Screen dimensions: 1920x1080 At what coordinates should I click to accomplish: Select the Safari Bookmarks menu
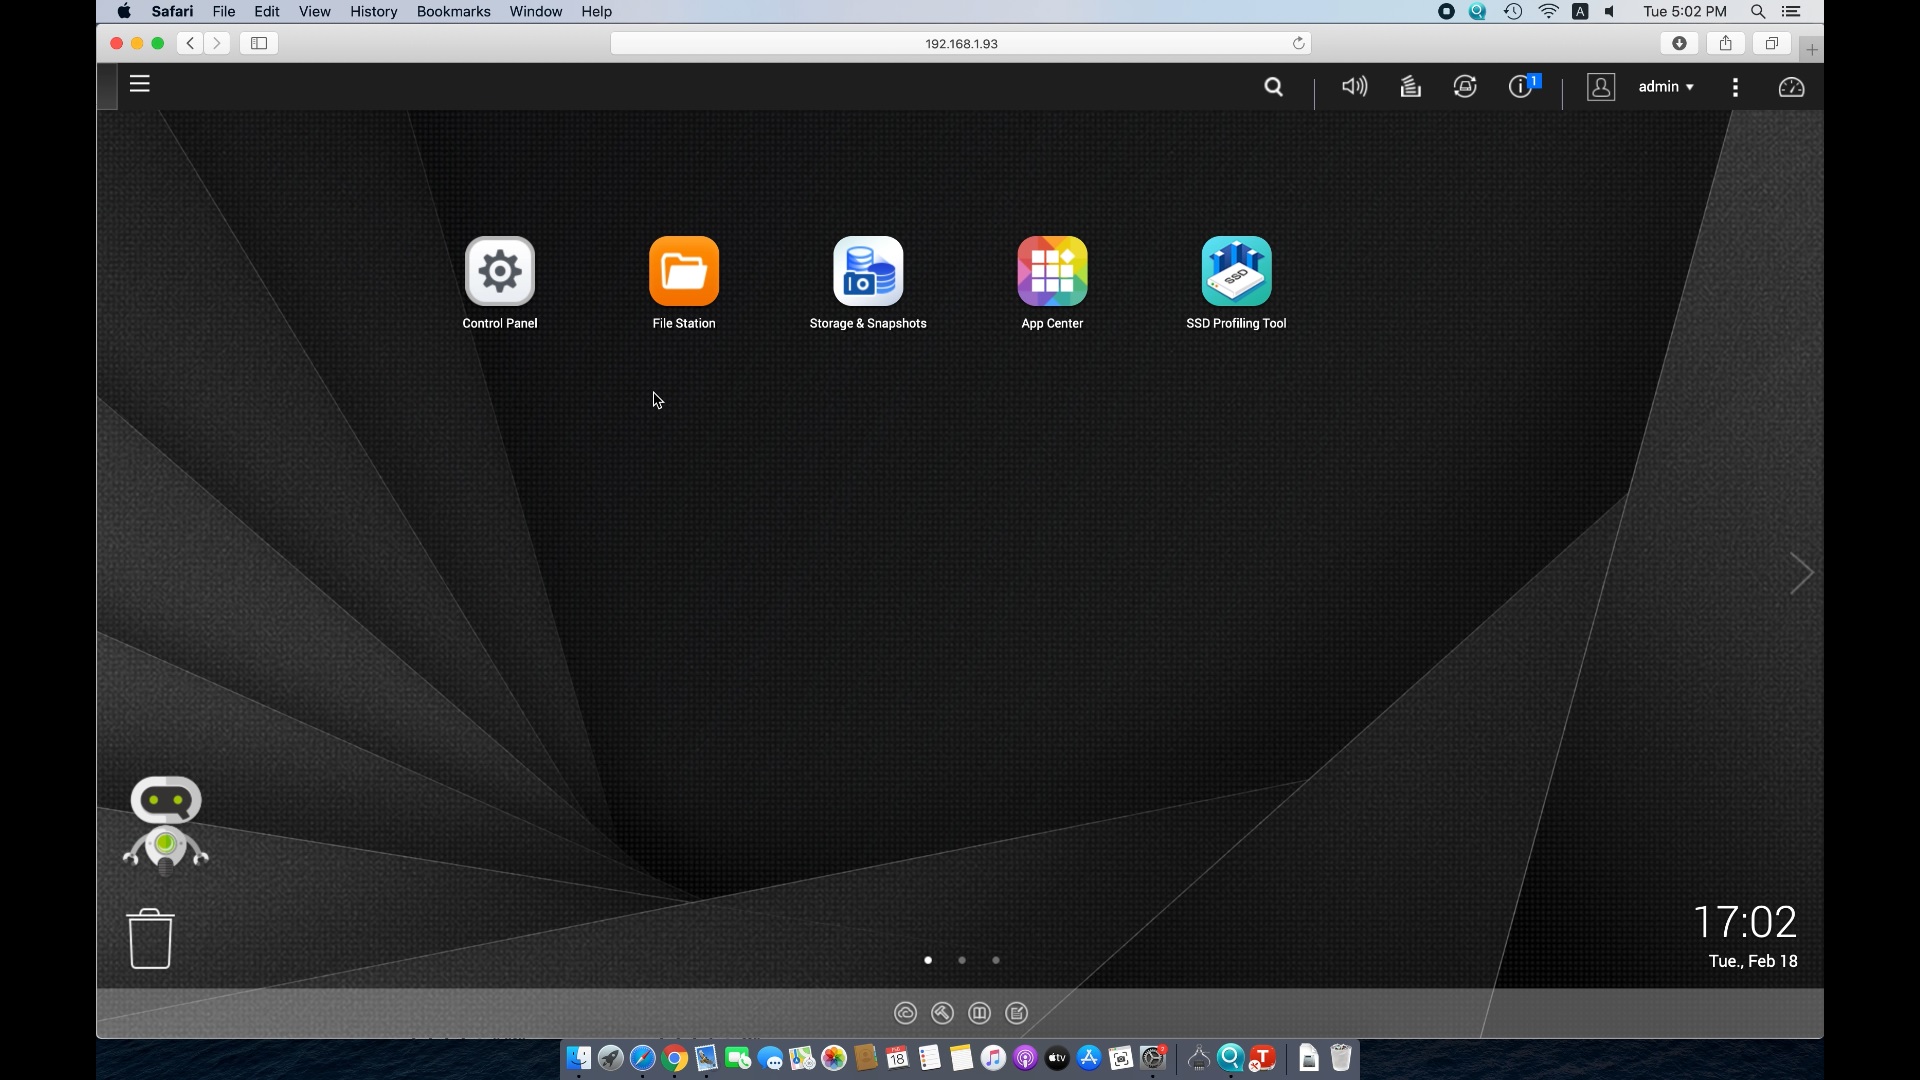(452, 12)
